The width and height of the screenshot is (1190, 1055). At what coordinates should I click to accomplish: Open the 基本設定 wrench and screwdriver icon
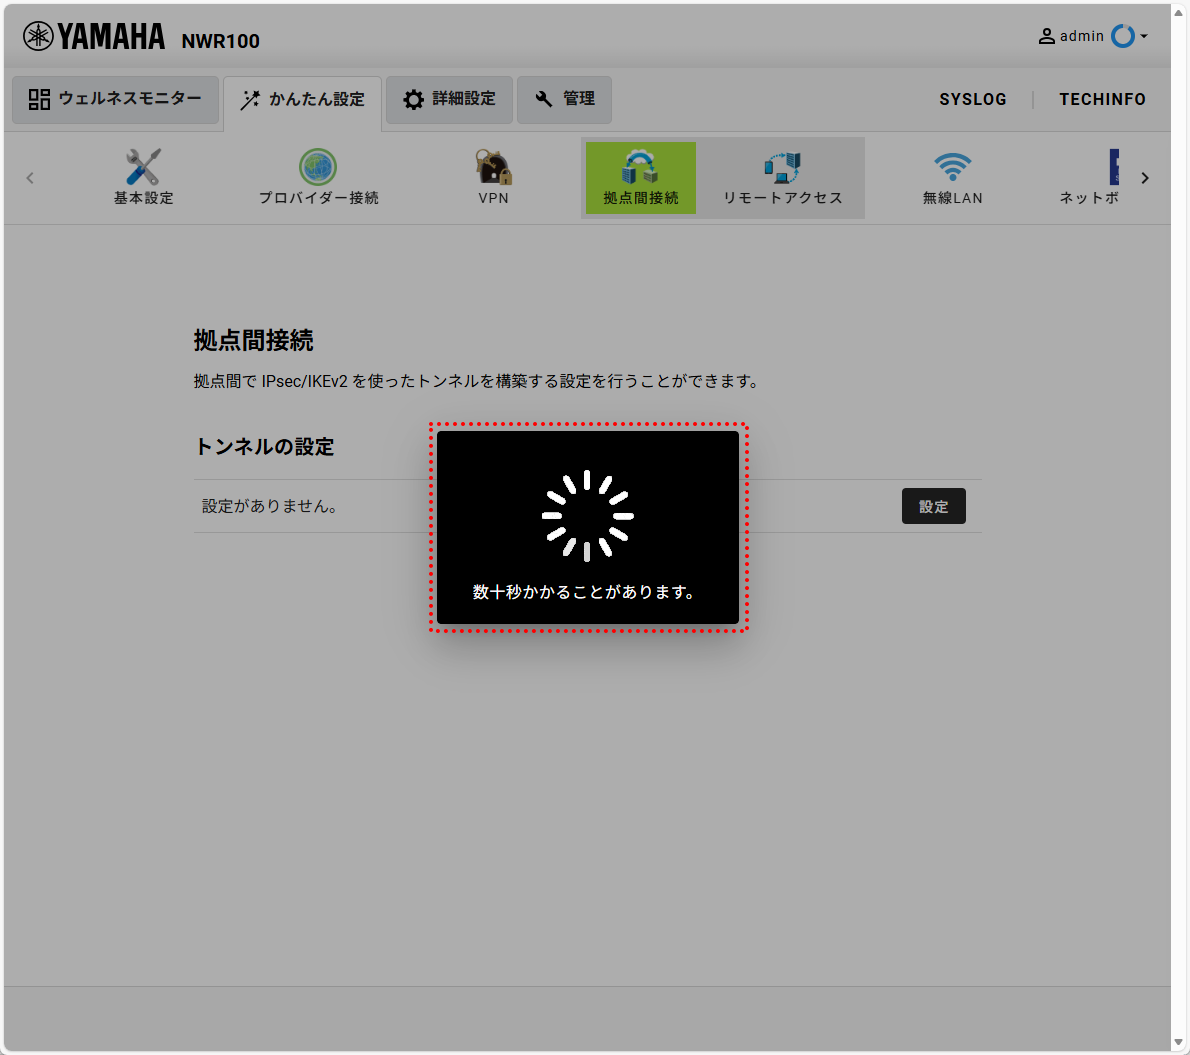point(143,167)
